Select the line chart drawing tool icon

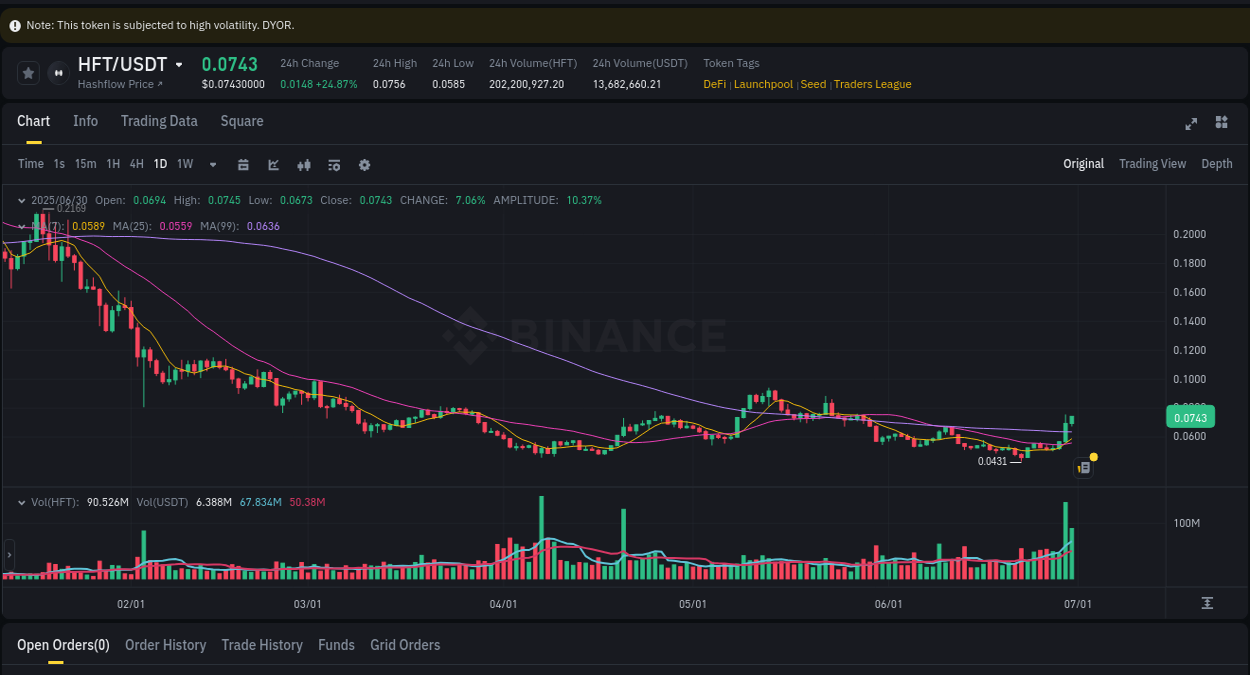click(273, 164)
